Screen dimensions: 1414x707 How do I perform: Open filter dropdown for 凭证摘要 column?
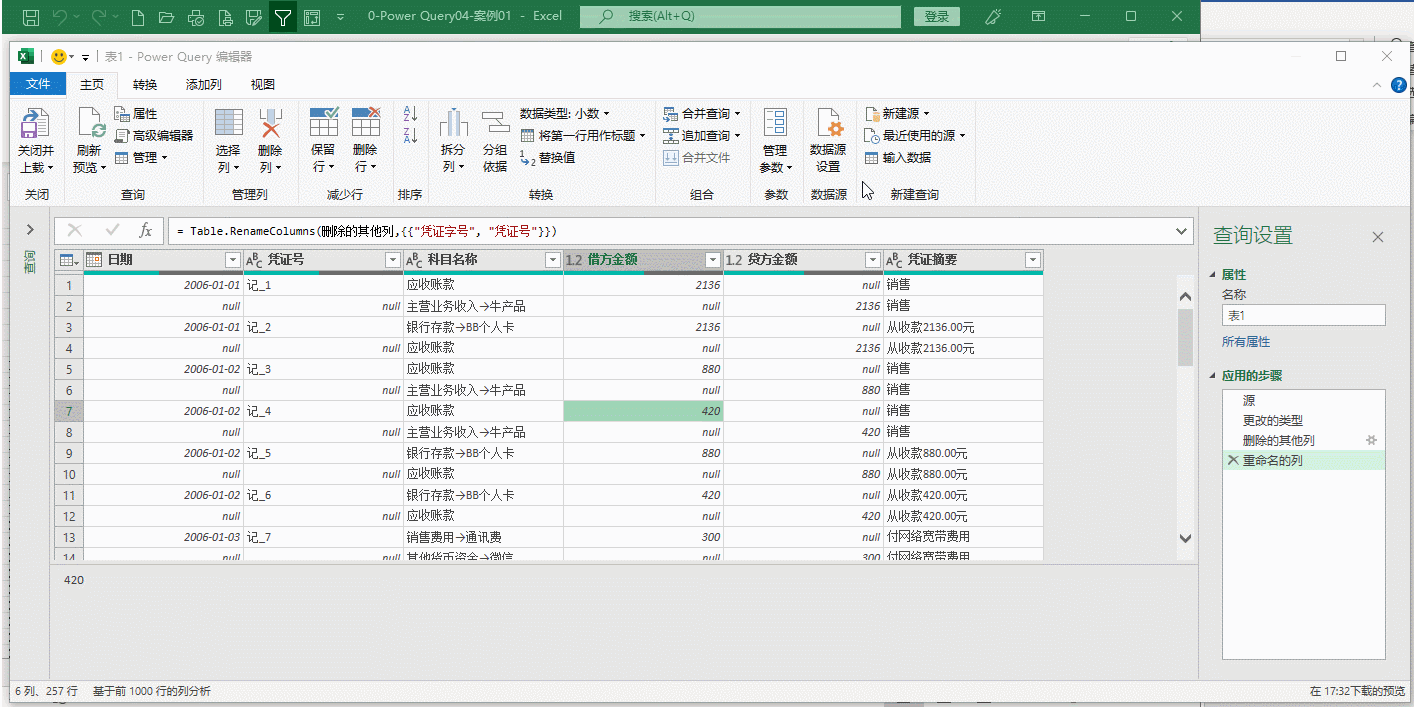[x=1032, y=260]
